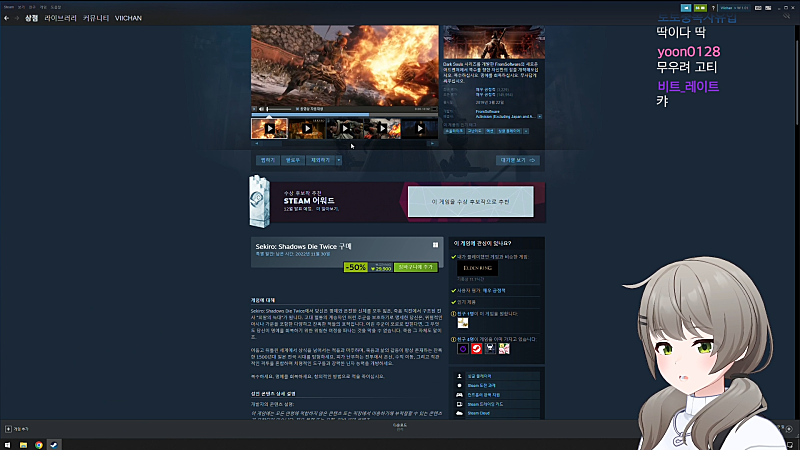Click the question mark help icon
Screen dimensions: 800x450
coord(713,8)
